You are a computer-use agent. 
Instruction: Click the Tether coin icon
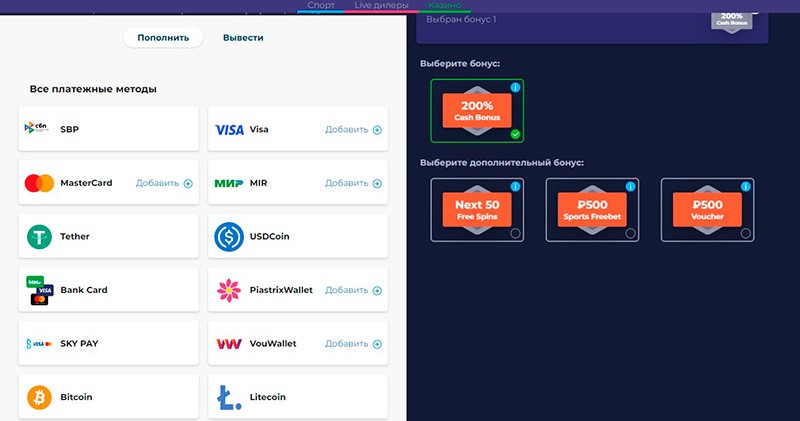39,237
